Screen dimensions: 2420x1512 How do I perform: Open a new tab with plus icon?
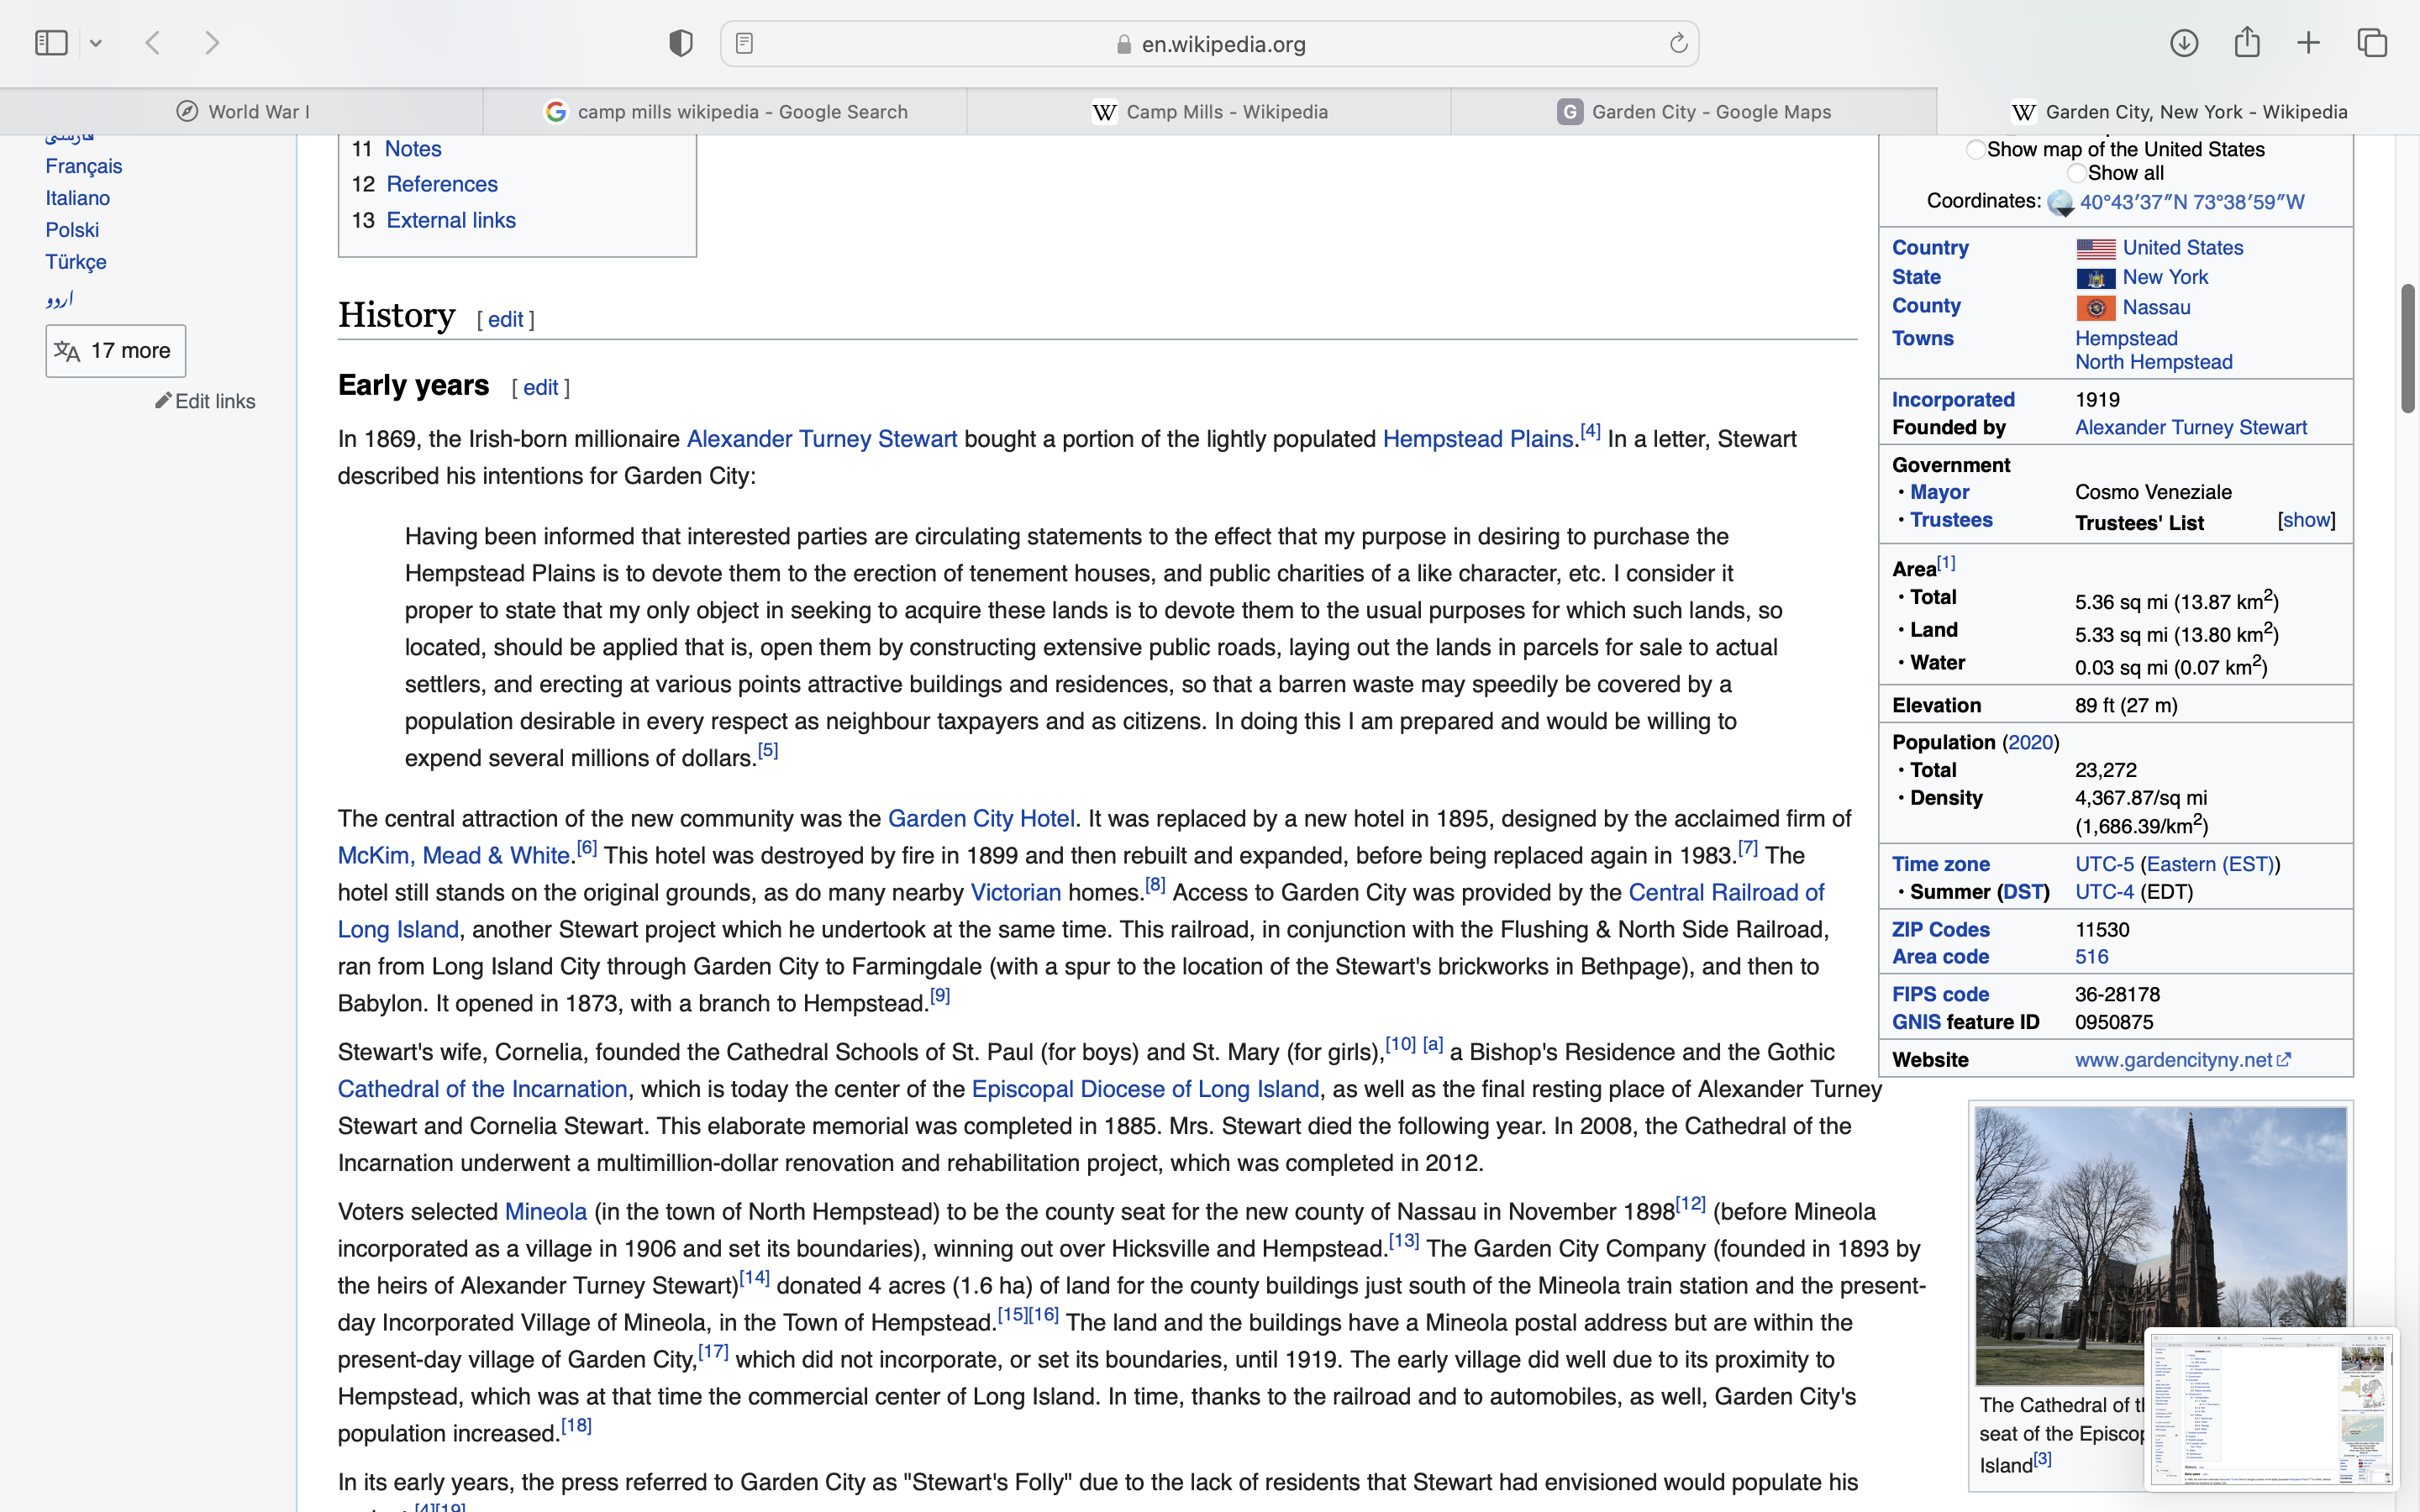click(2308, 43)
